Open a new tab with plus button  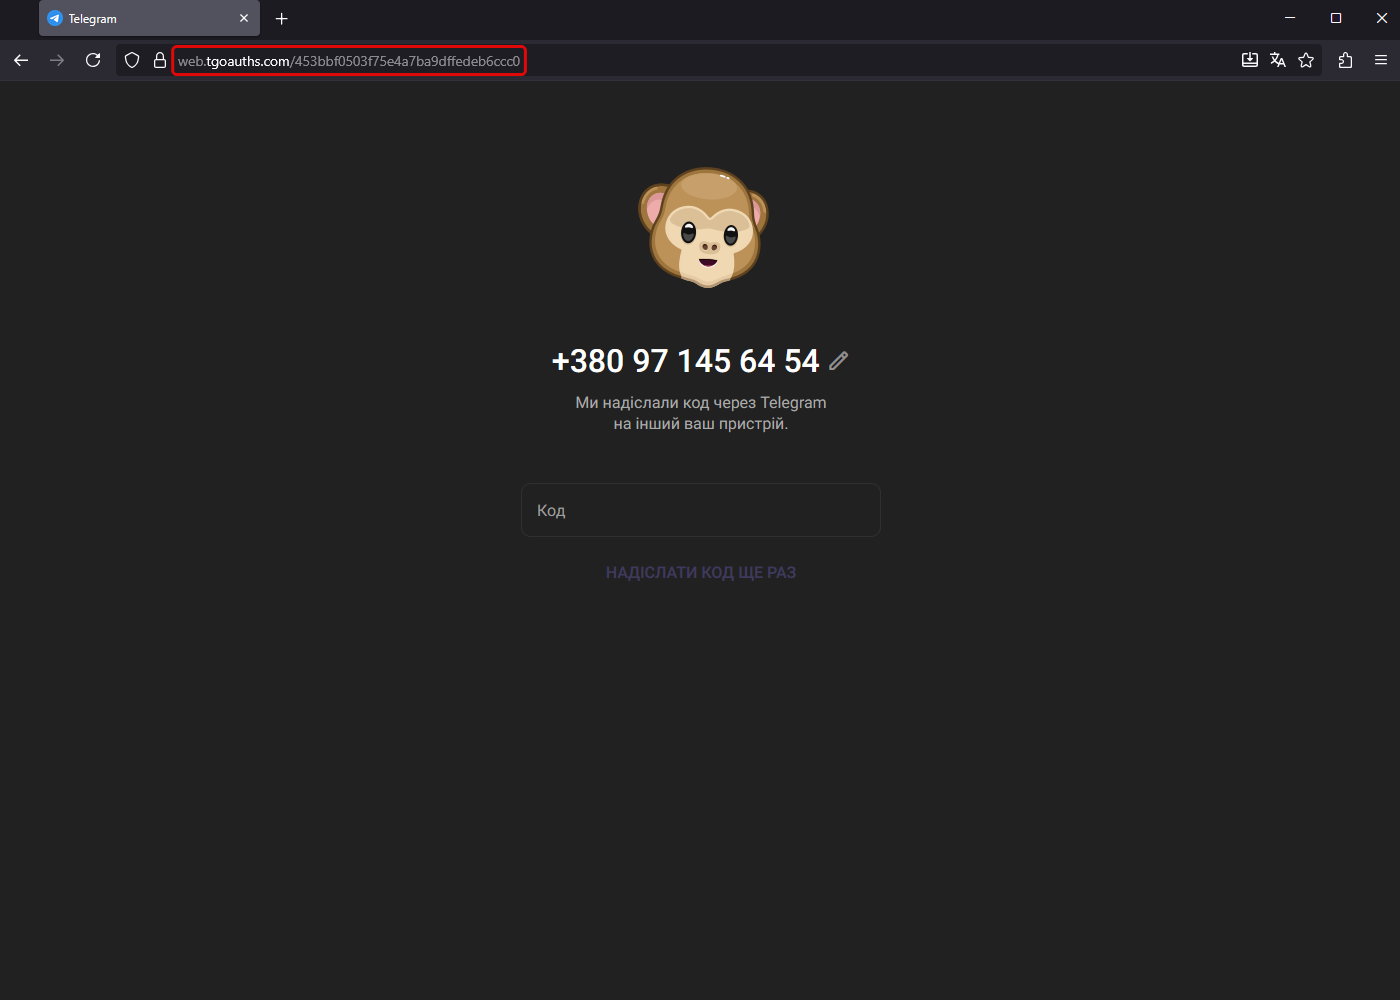pos(282,18)
